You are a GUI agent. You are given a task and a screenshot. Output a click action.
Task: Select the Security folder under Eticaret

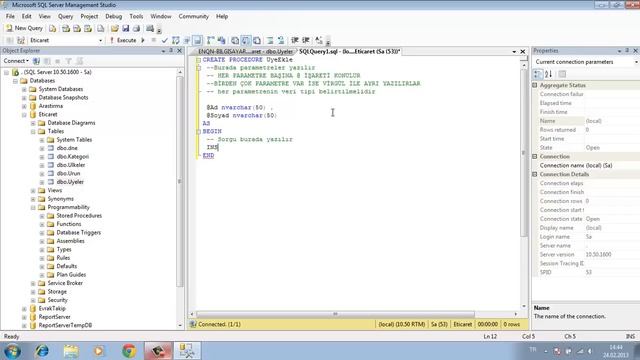(57, 300)
